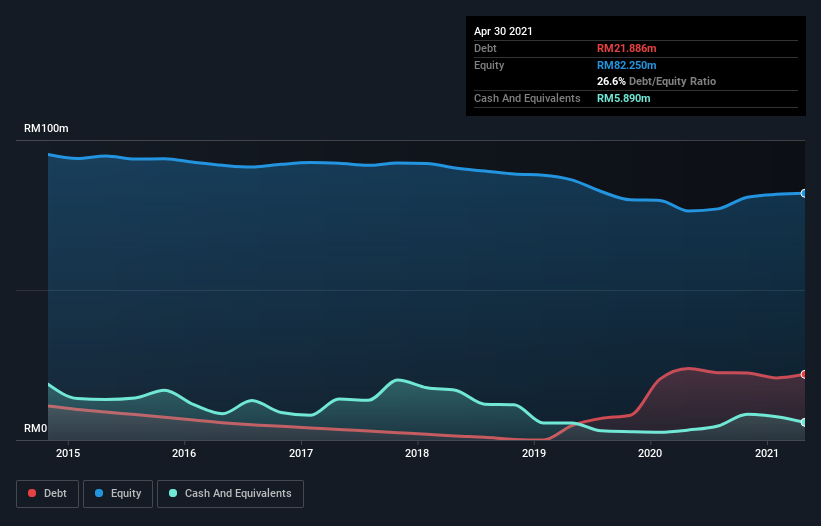Click the RM100m y-axis label
Viewport: 821px width, 526px height.
click(x=46, y=129)
